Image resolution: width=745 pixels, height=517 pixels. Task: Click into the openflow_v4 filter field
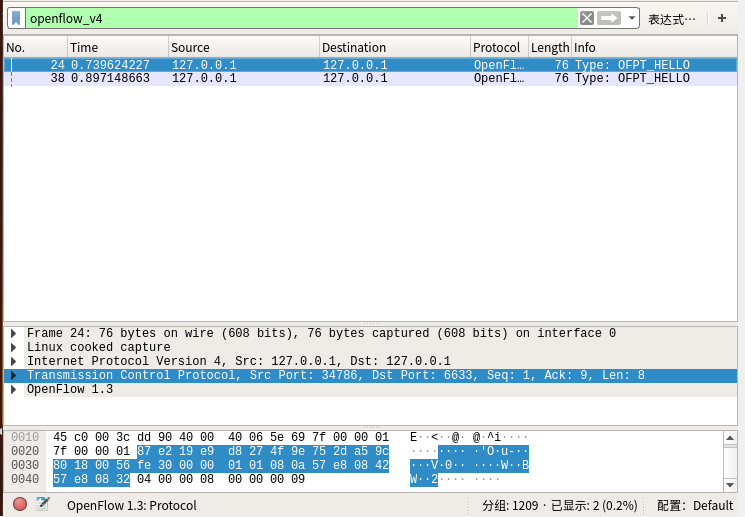coord(302,19)
